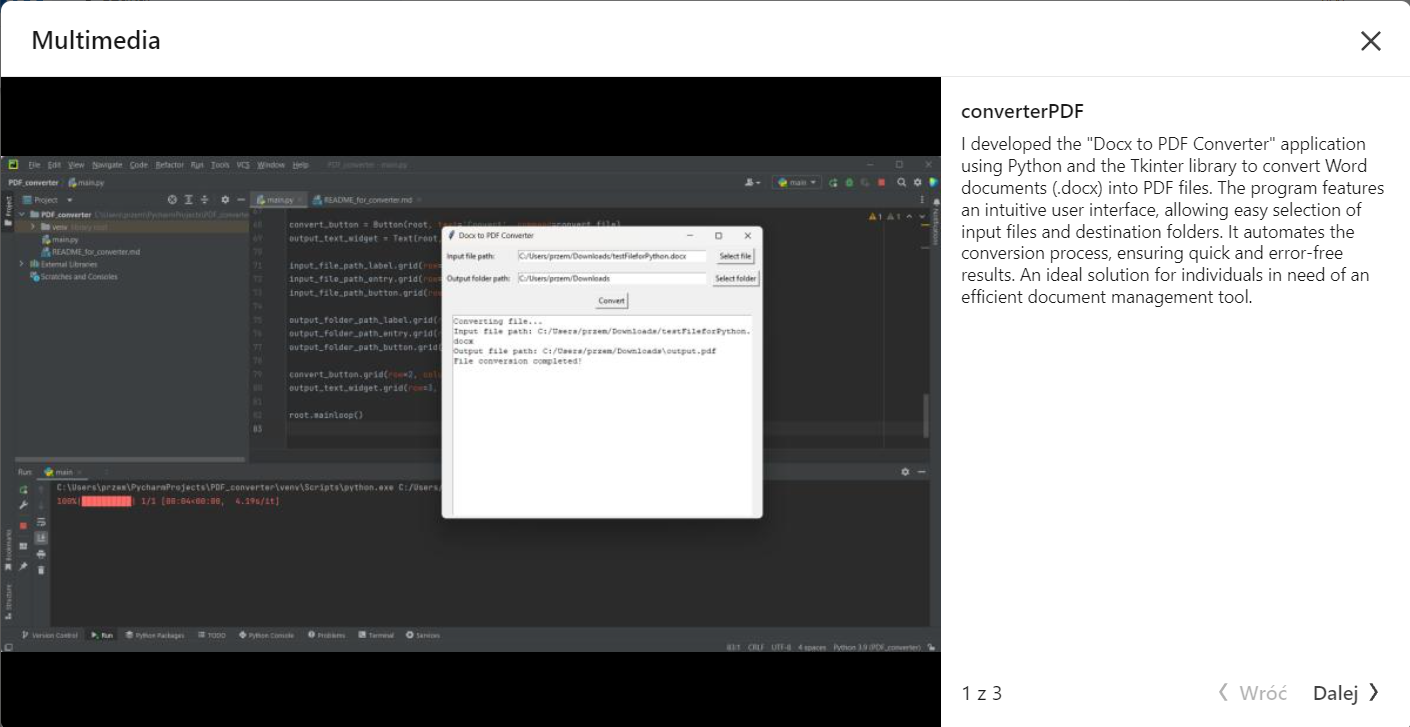This screenshot has height=727, width=1410.
Task: Expand External Libraries in project tree
Action: 22,264
